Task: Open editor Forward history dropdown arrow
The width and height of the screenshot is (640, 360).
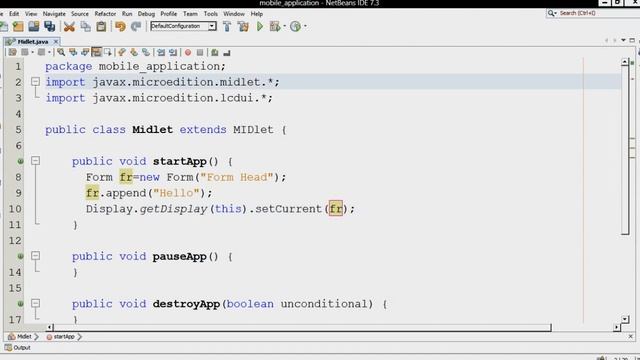Action: coord(49,52)
